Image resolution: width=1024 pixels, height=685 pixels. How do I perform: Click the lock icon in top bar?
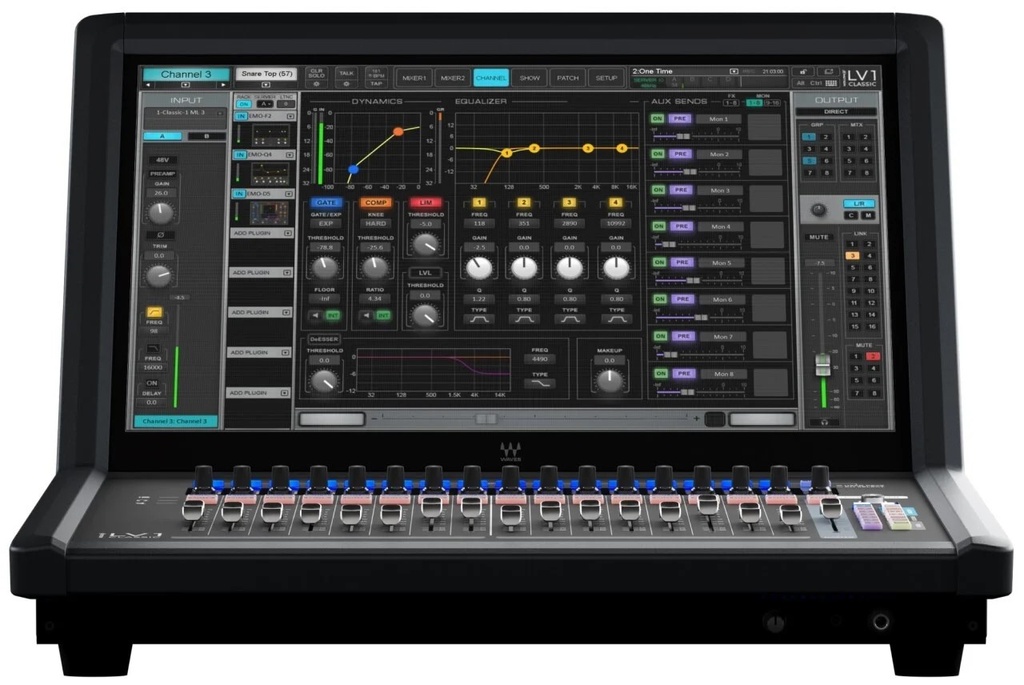click(x=802, y=72)
